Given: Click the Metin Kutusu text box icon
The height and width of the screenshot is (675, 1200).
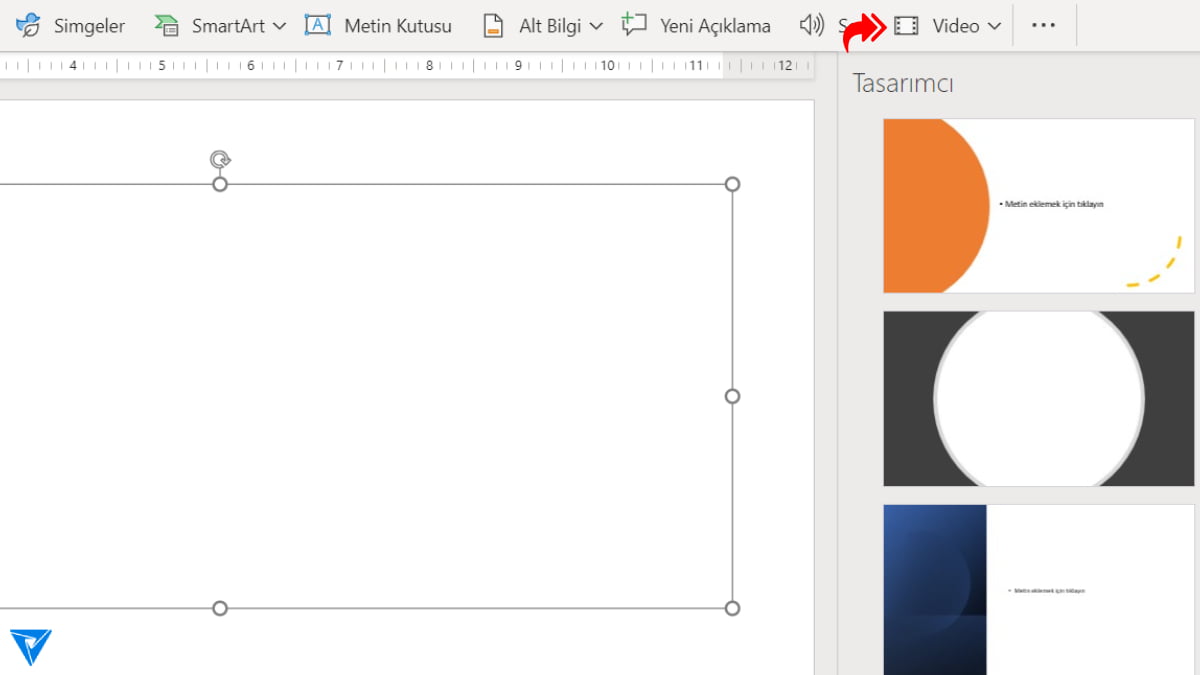Looking at the screenshot, I should pos(318,25).
